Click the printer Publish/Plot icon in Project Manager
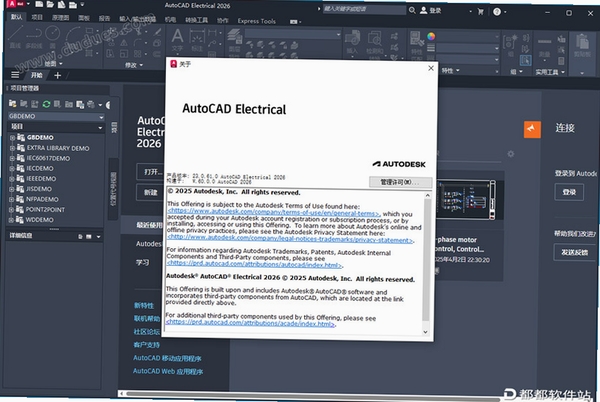This screenshot has height=402, width=600. point(91,104)
